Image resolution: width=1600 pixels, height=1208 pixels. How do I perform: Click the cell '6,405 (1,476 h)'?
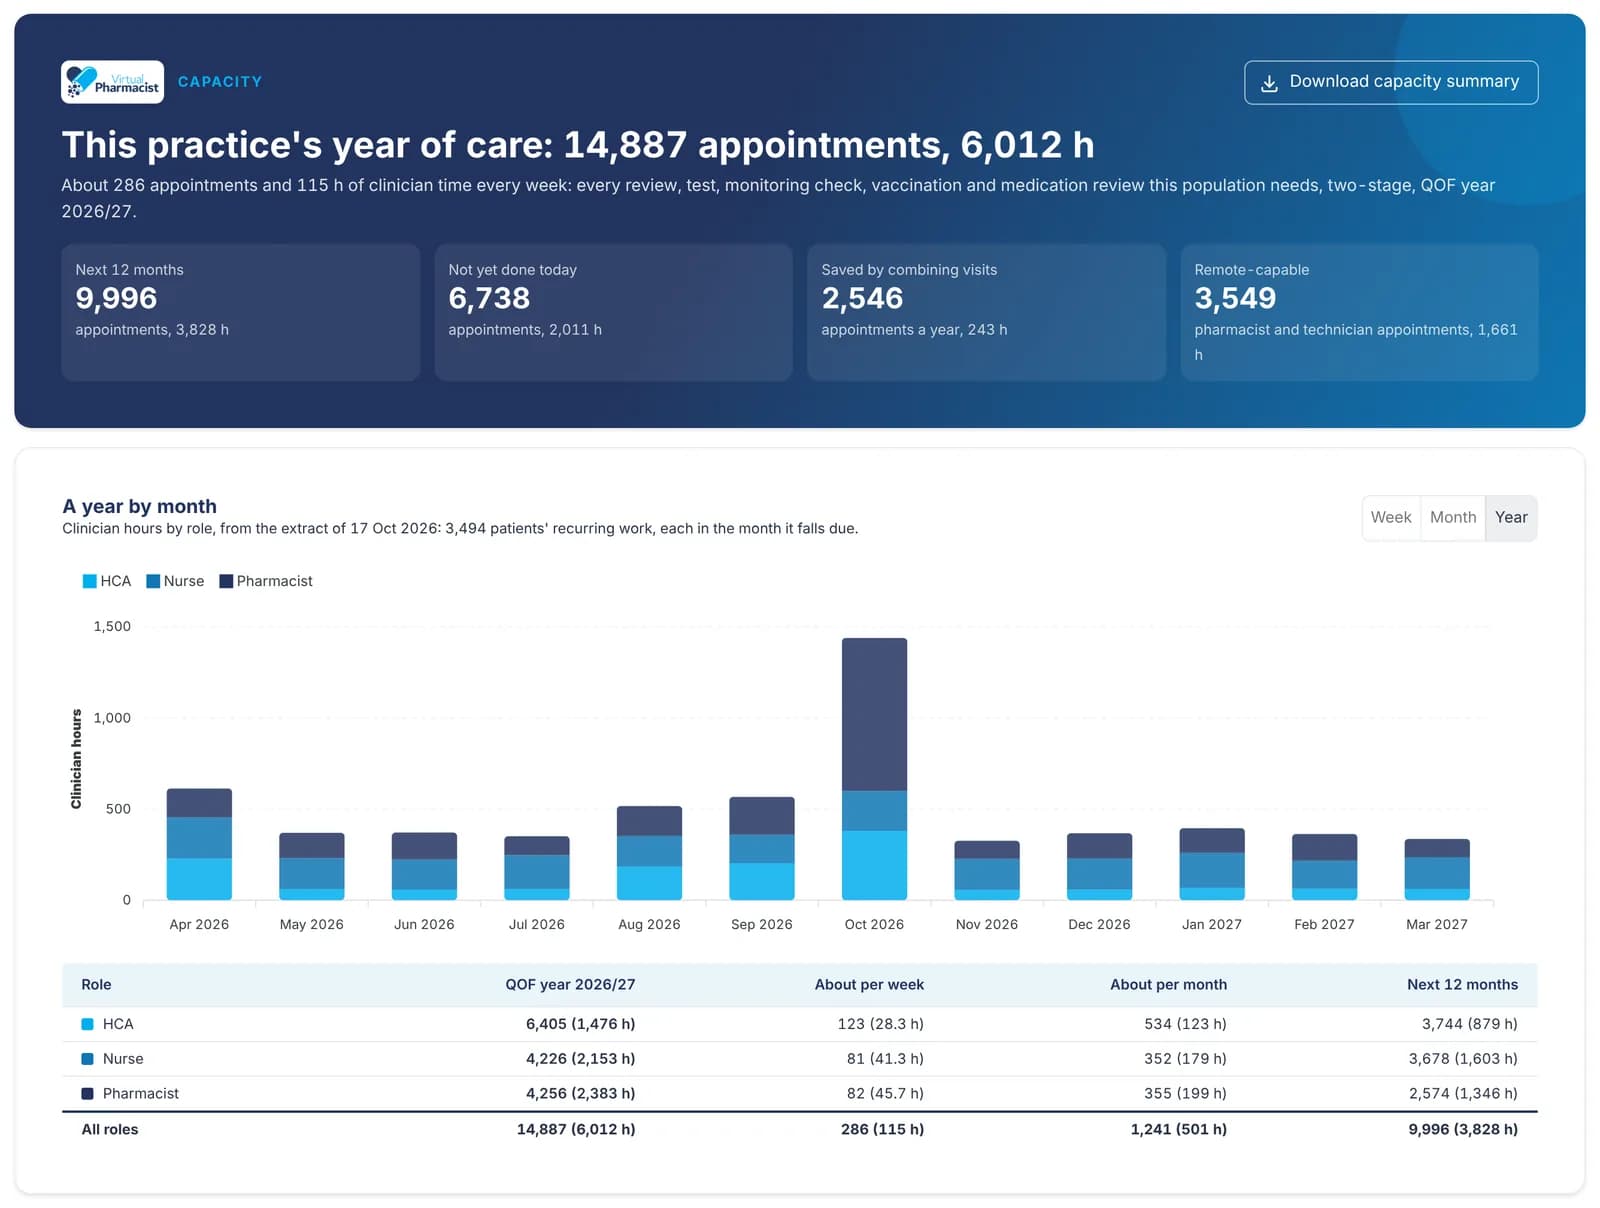(580, 1024)
